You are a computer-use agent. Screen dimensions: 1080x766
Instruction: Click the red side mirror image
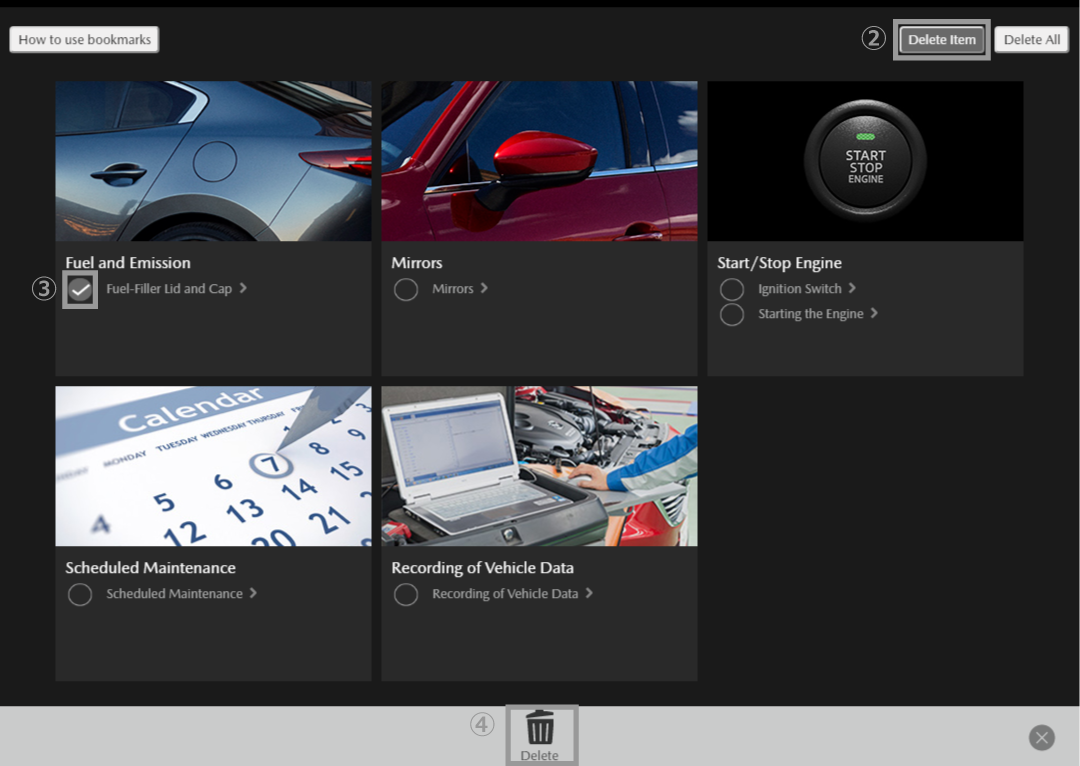point(539,161)
